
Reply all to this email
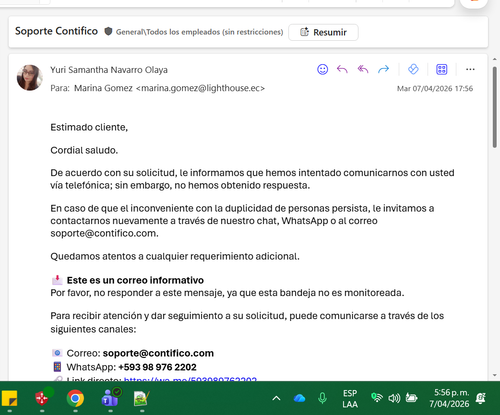click(363, 69)
